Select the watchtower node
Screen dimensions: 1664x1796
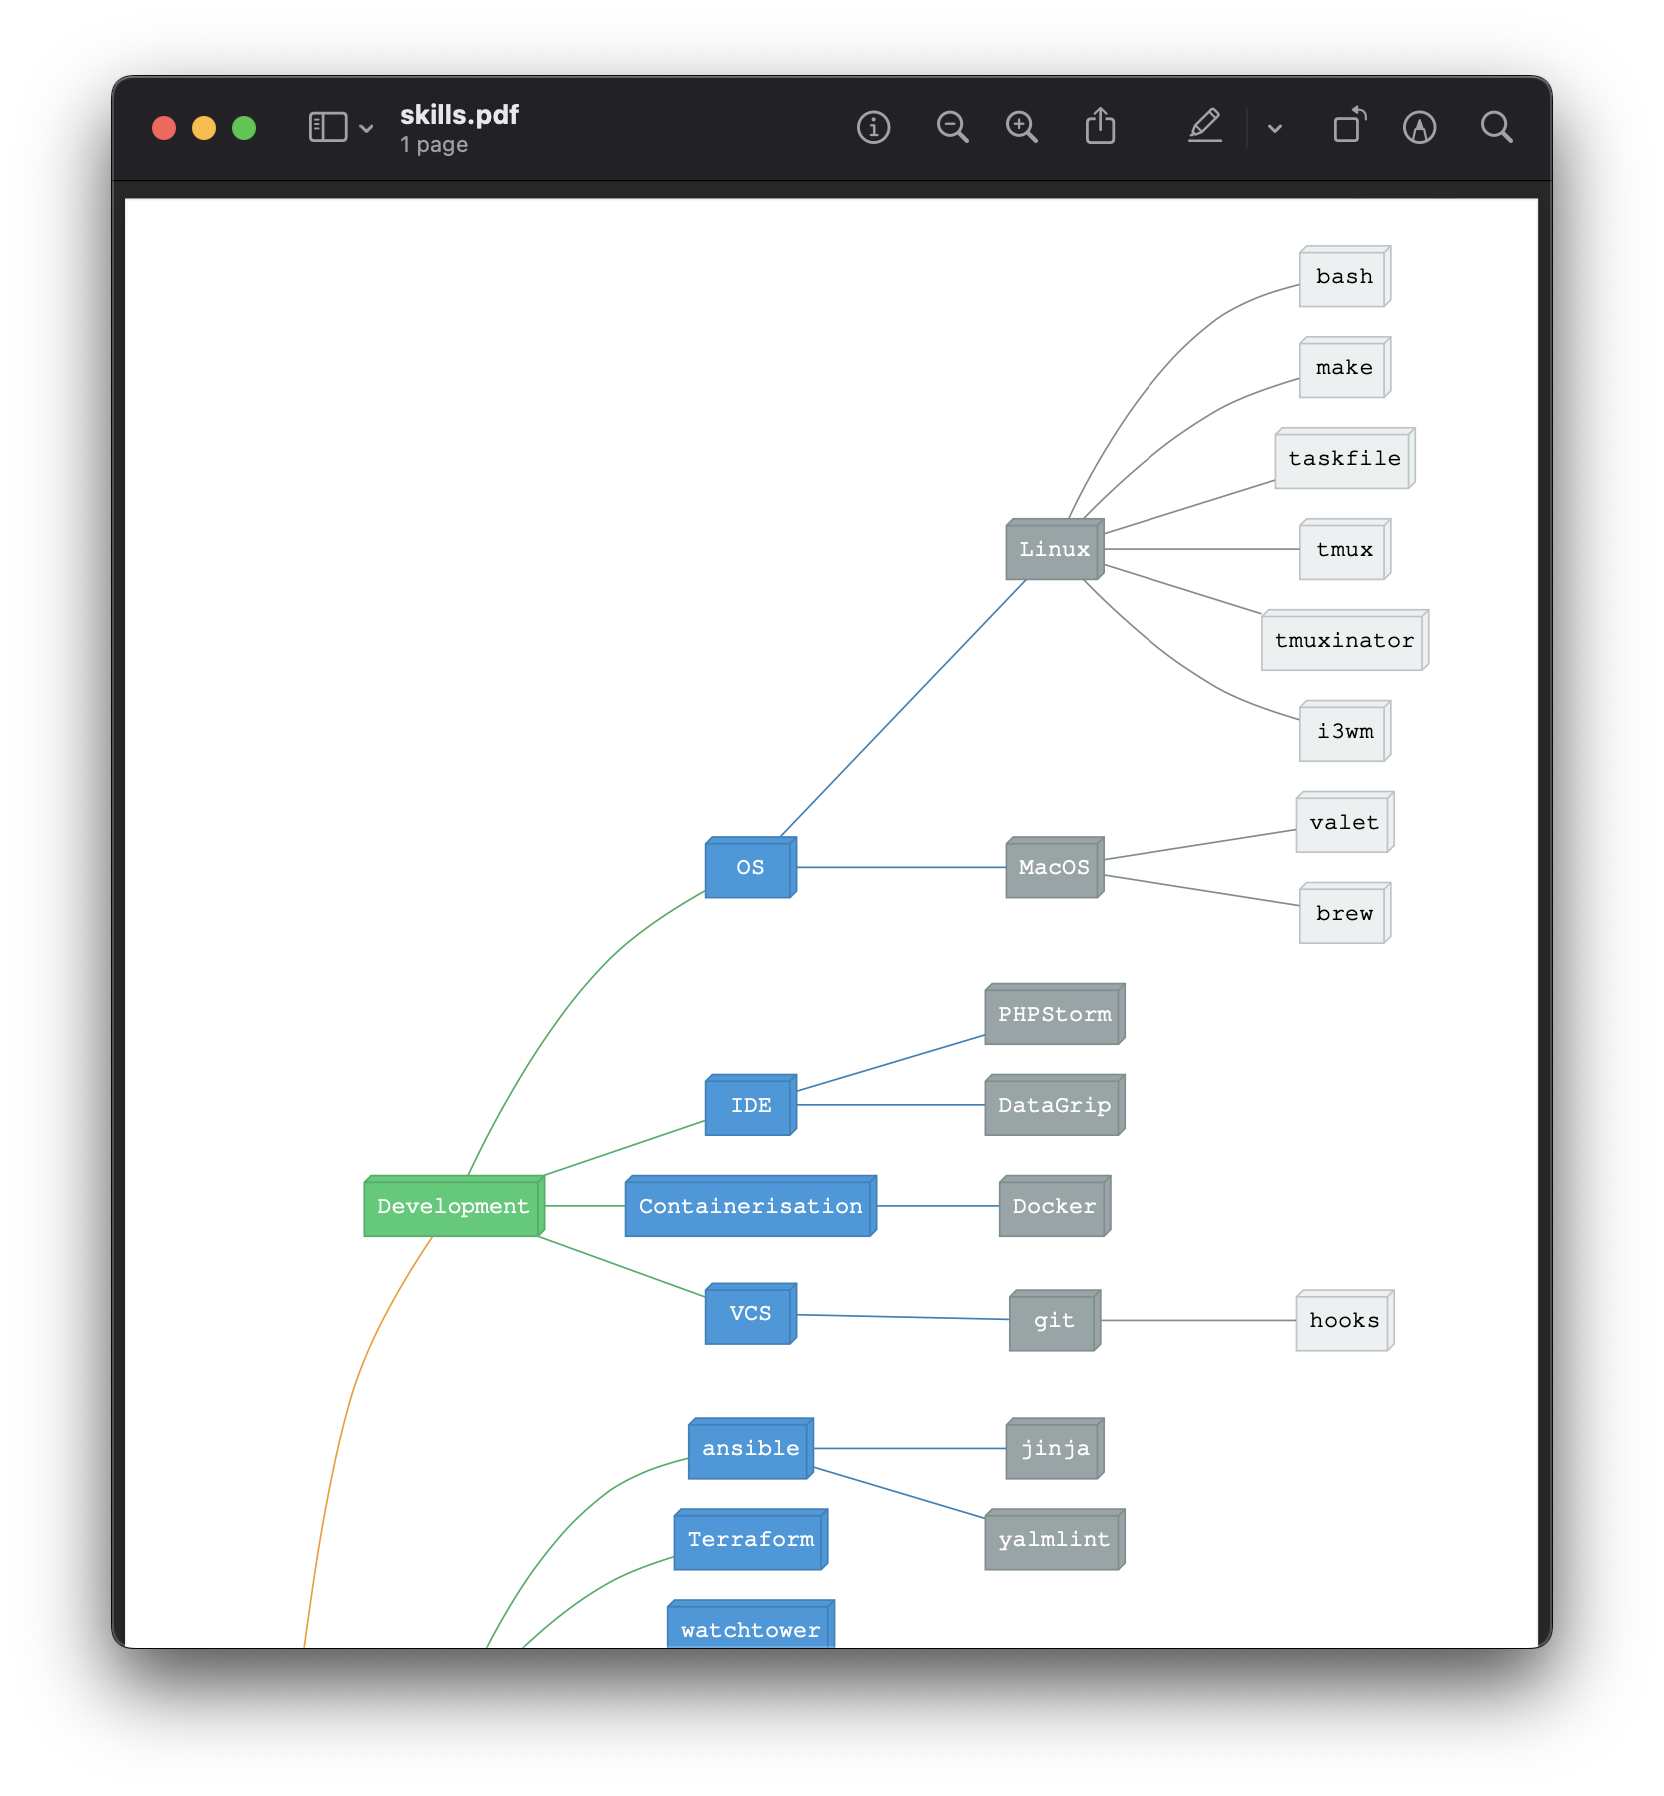click(x=750, y=1624)
